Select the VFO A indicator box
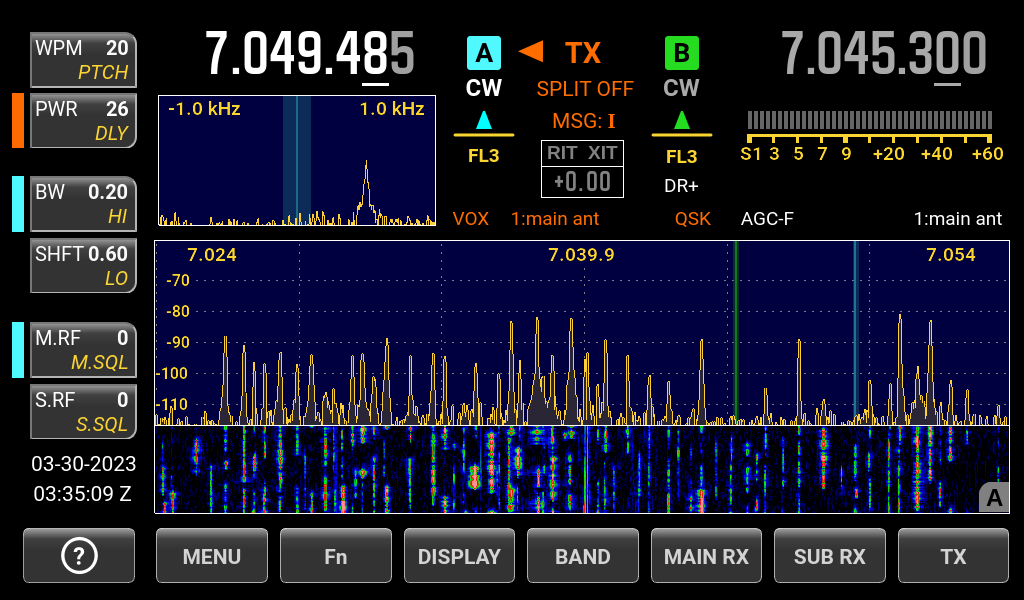The image size is (1024, 600). pos(484,52)
